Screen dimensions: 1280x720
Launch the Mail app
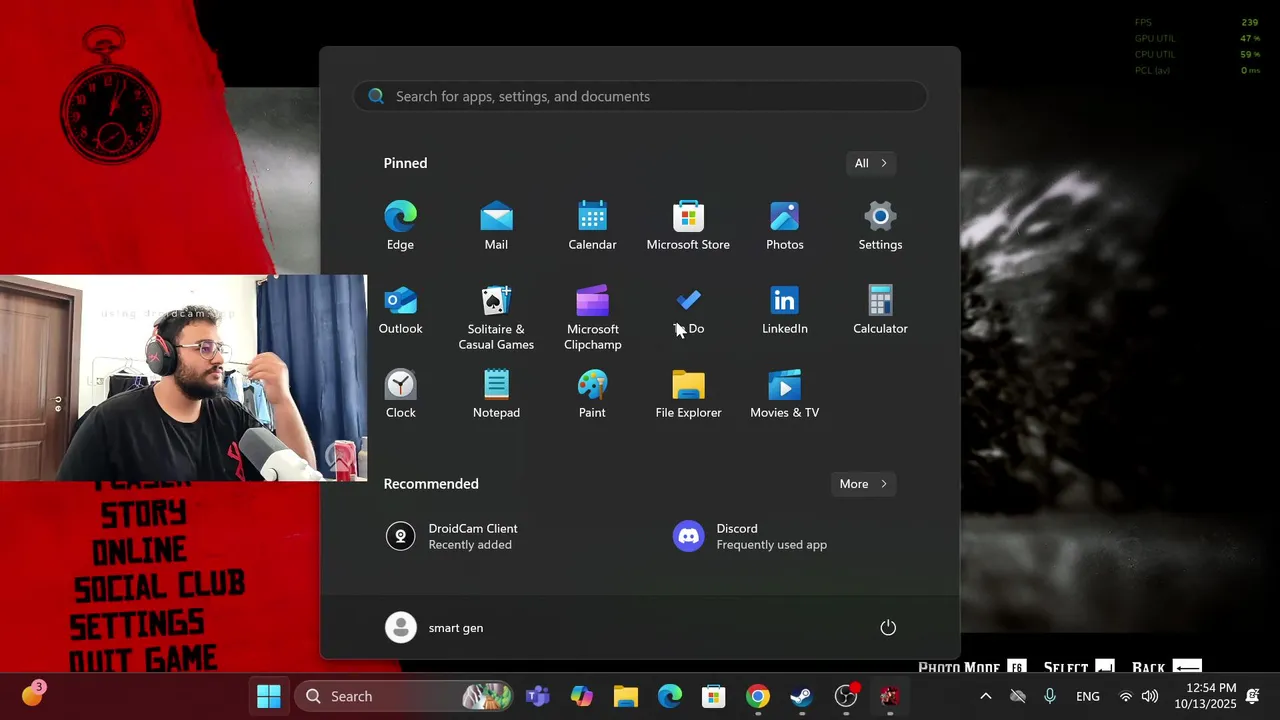point(496,226)
